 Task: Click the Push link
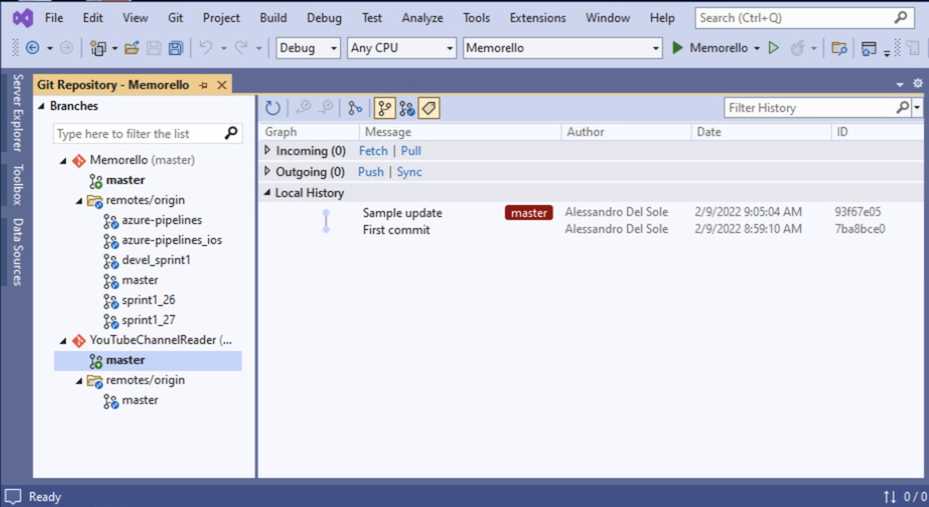point(371,172)
